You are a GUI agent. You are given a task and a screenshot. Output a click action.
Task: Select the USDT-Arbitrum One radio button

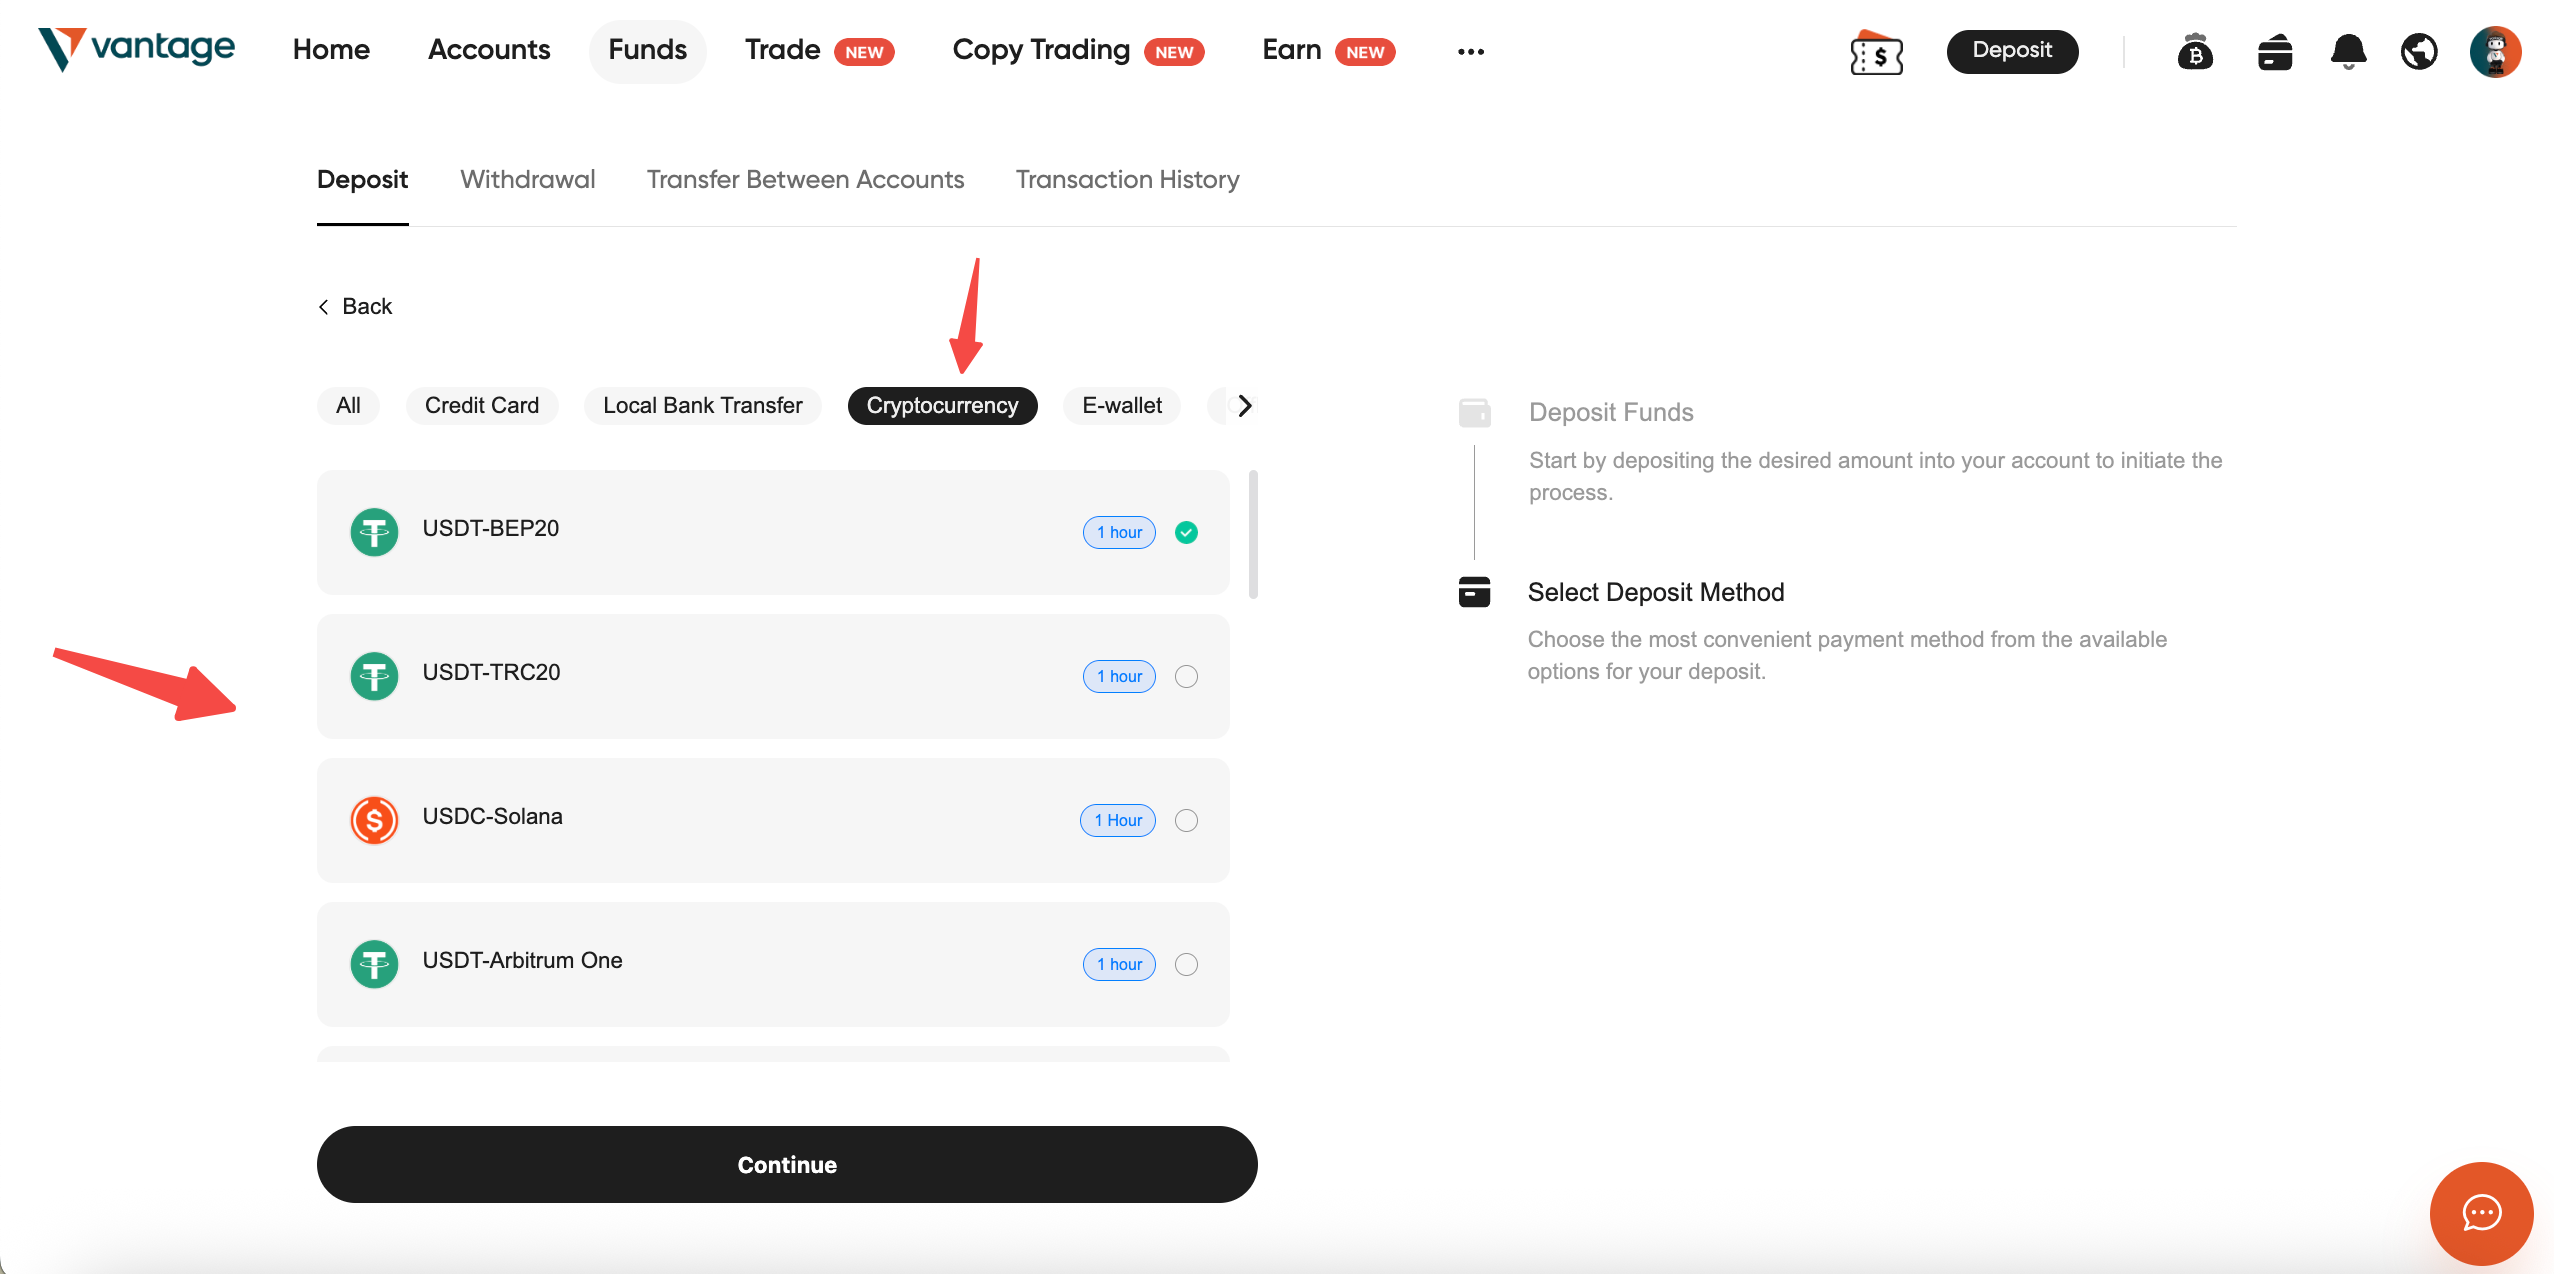coord(1186,964)
